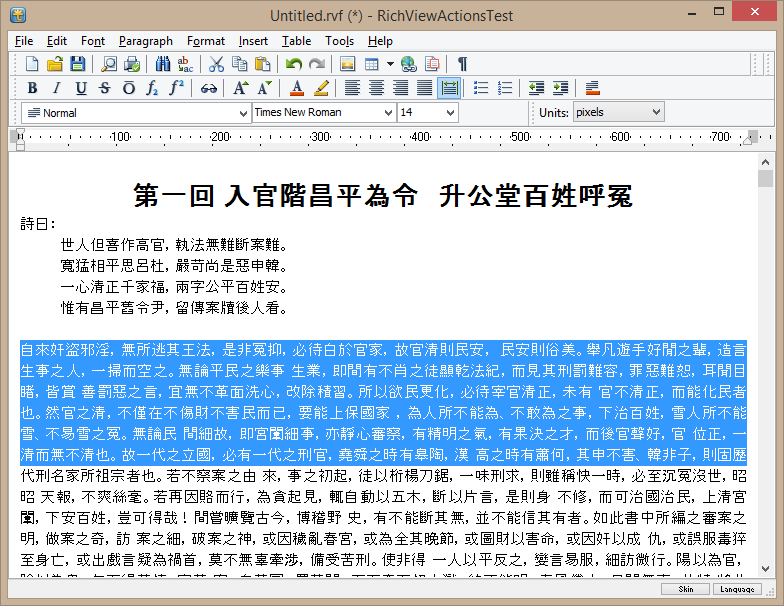
Task: Click the Grow font size icon
Action: click(241, 88)
